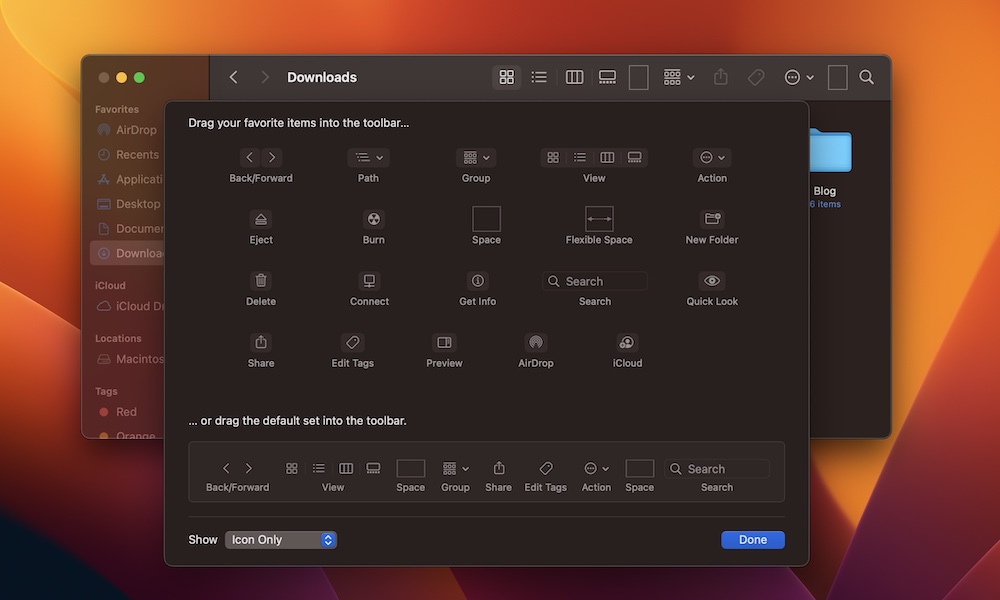Open the Show 'Icon Only' dropdown
Viewport: 1000px width, 600px height.
(281, 539)
